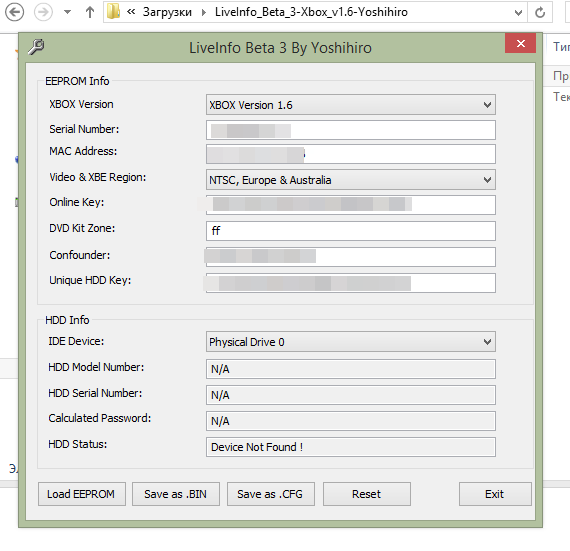Click the Online Key input field
Image resolution: width=570 pixels, height=551 pixels.
350,205
